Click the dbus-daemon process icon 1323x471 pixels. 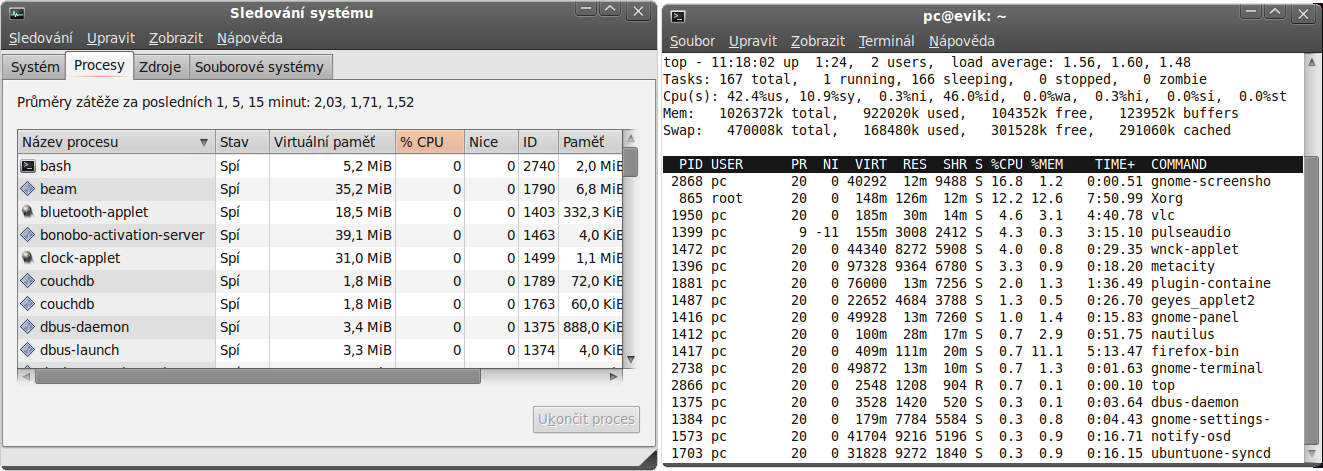(28, 327)
